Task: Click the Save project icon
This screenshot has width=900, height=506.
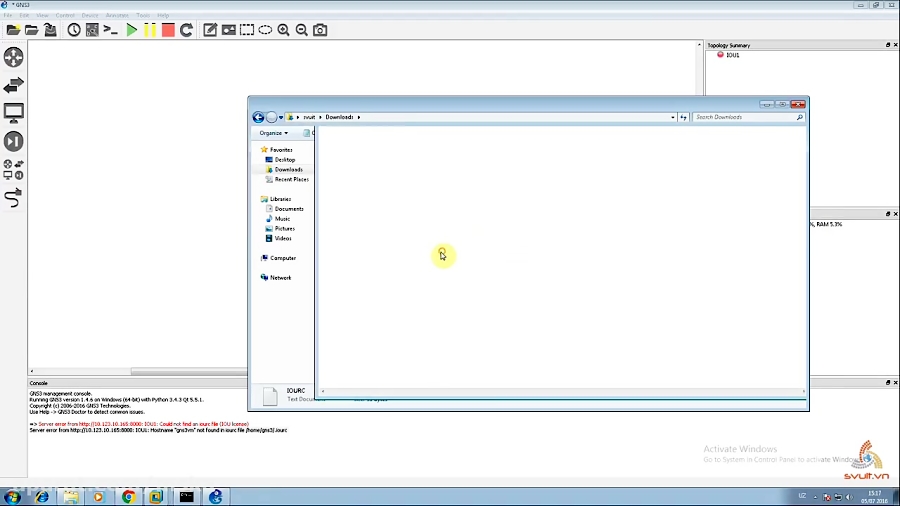Action: [51, 30]
